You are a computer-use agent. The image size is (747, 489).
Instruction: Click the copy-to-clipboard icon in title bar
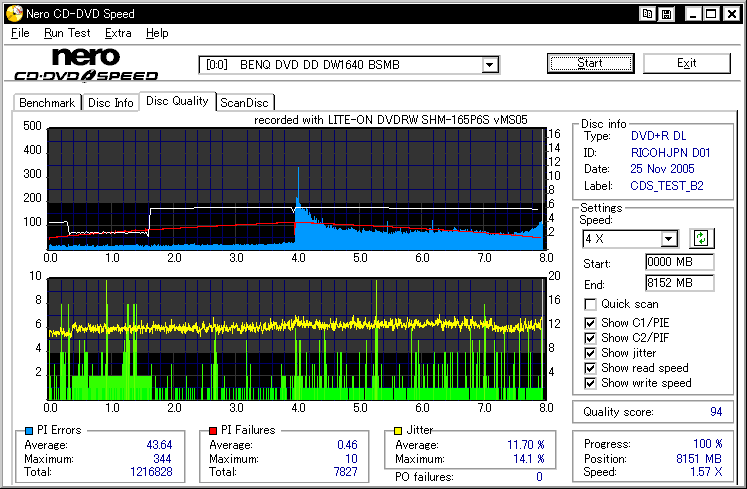click(648, 14)
